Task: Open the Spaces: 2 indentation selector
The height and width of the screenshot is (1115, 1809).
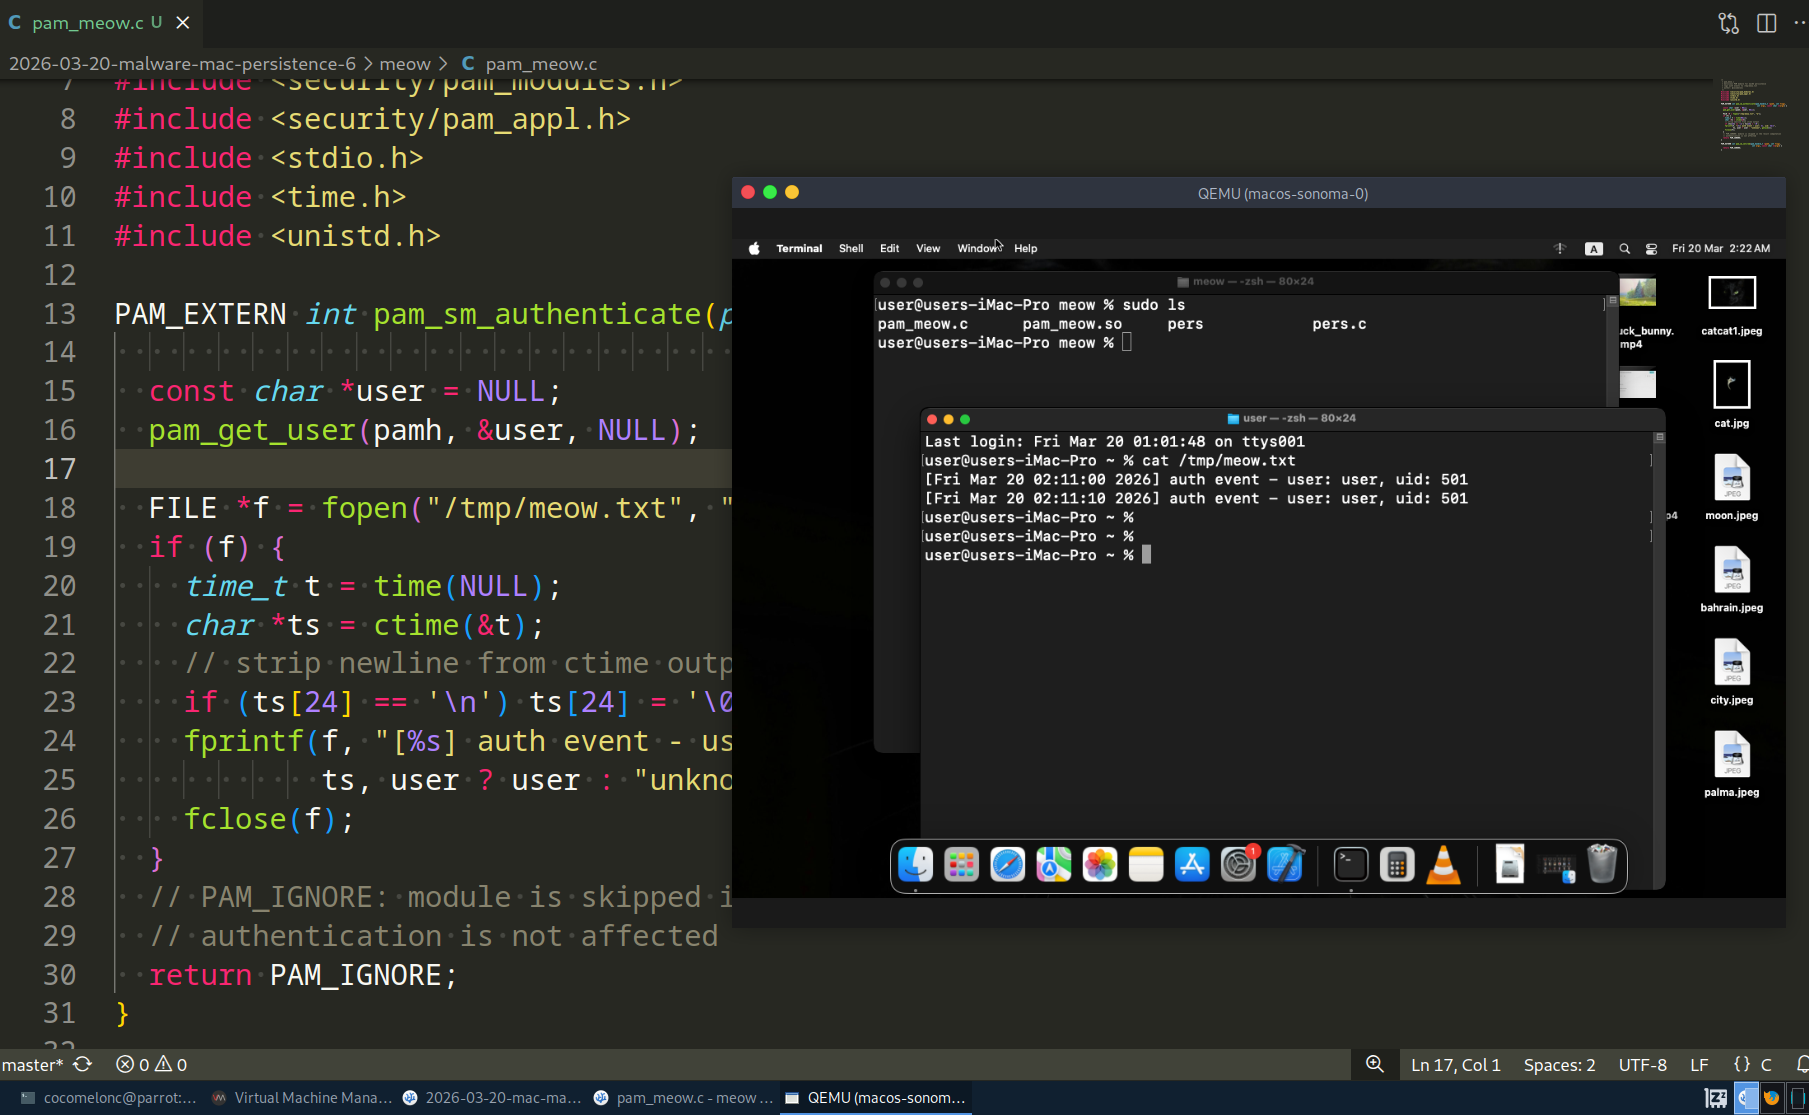Action: 1559,1065
